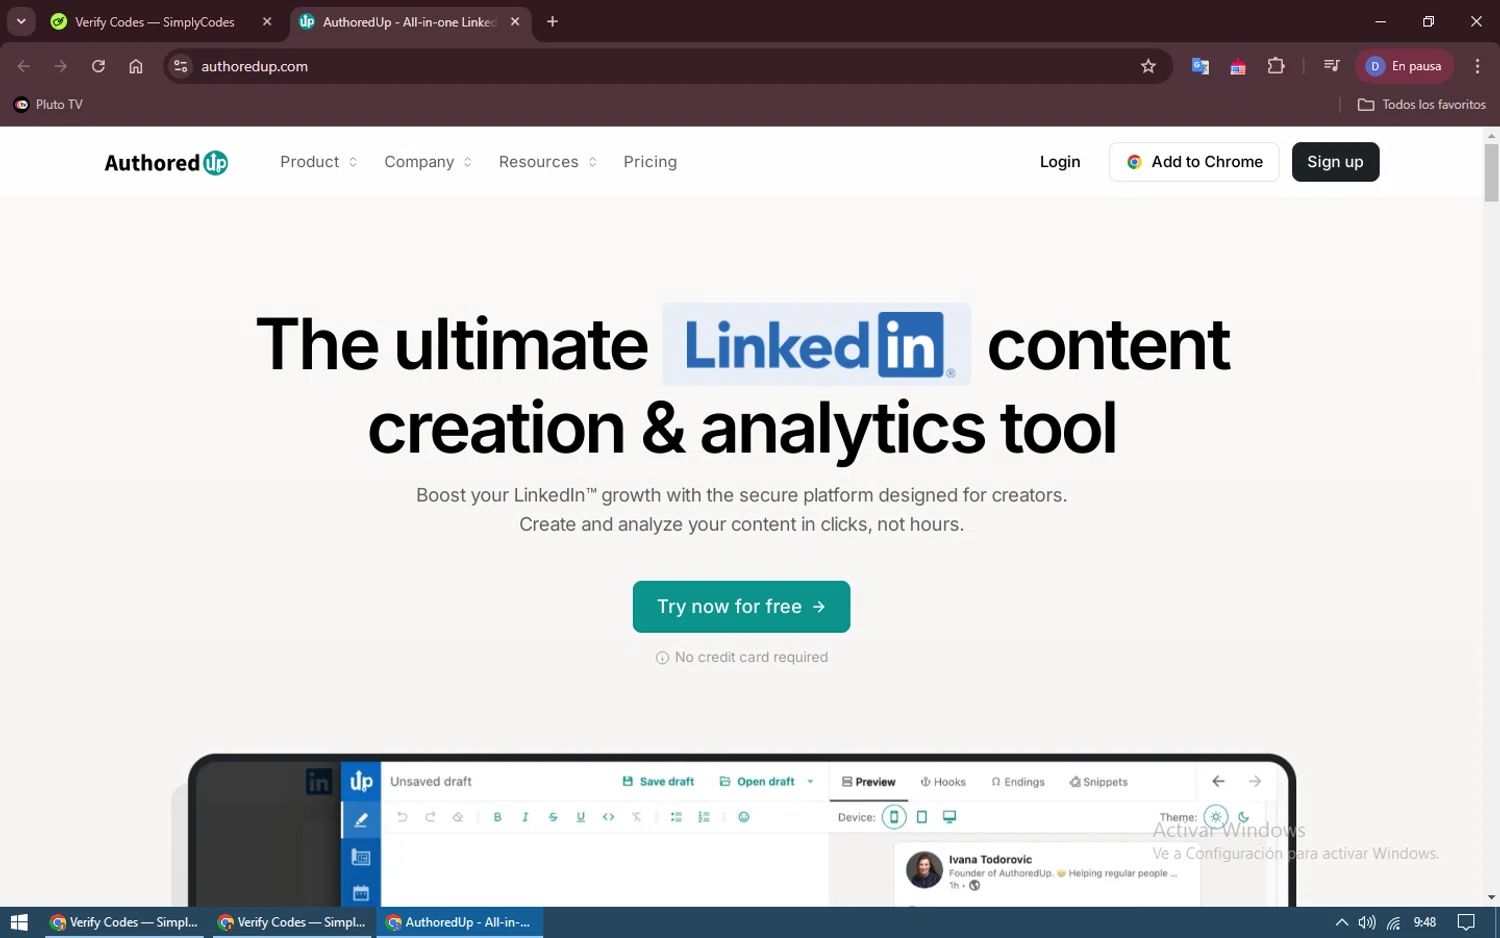Click the AuthoredUp logo
The width and height of the screenshot is (1500, 938).
166,162
